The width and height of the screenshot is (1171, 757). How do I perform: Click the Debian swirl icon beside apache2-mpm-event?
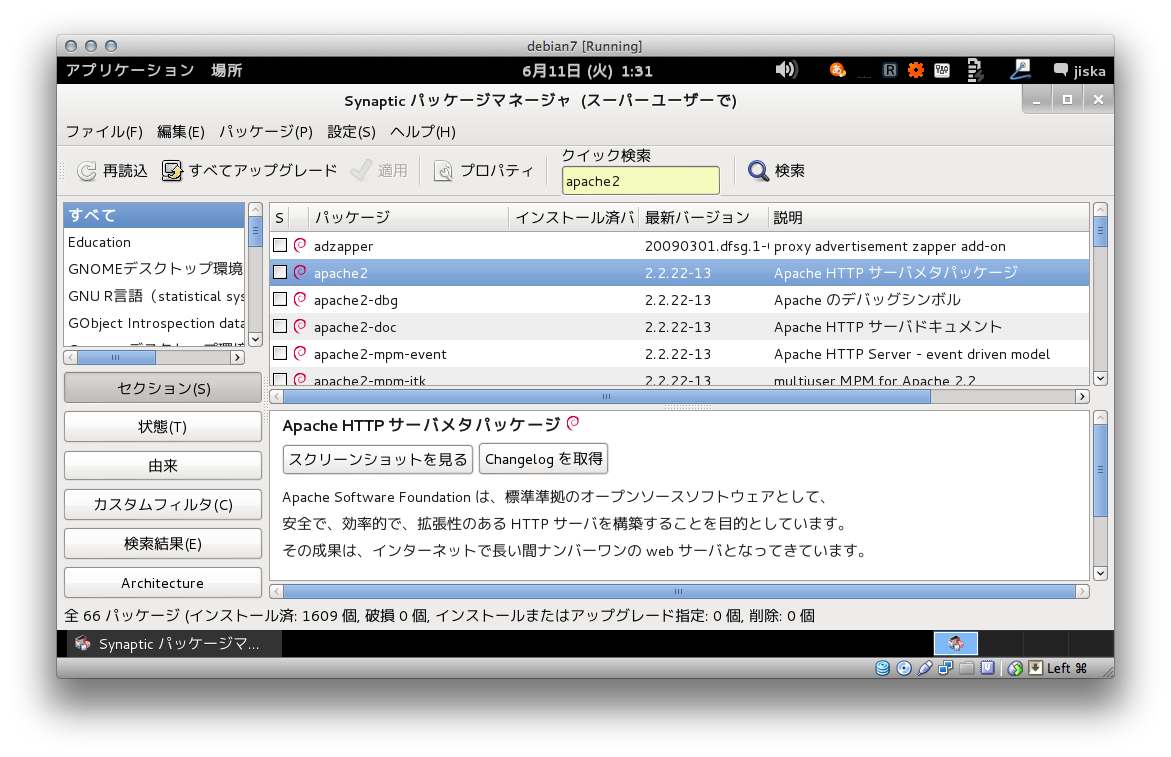pos(300,352)
